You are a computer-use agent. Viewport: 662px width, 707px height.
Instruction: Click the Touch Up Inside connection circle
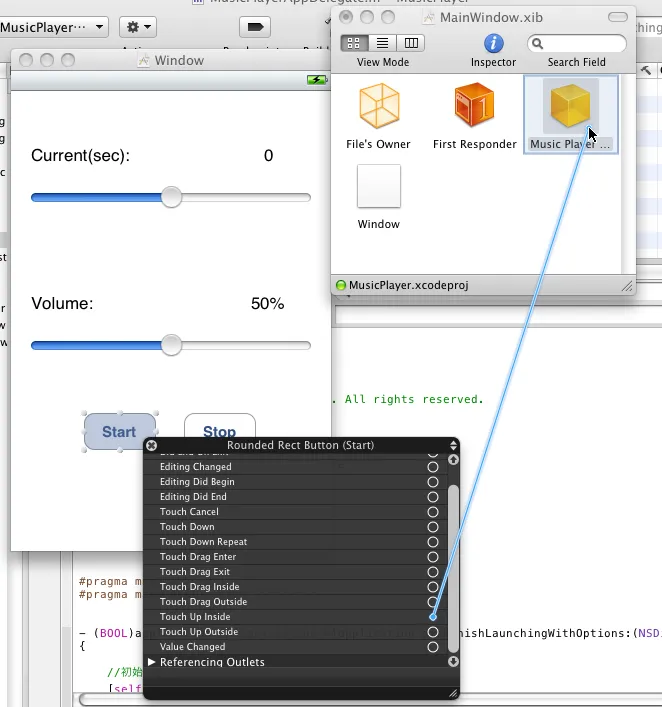coord(433,617)
